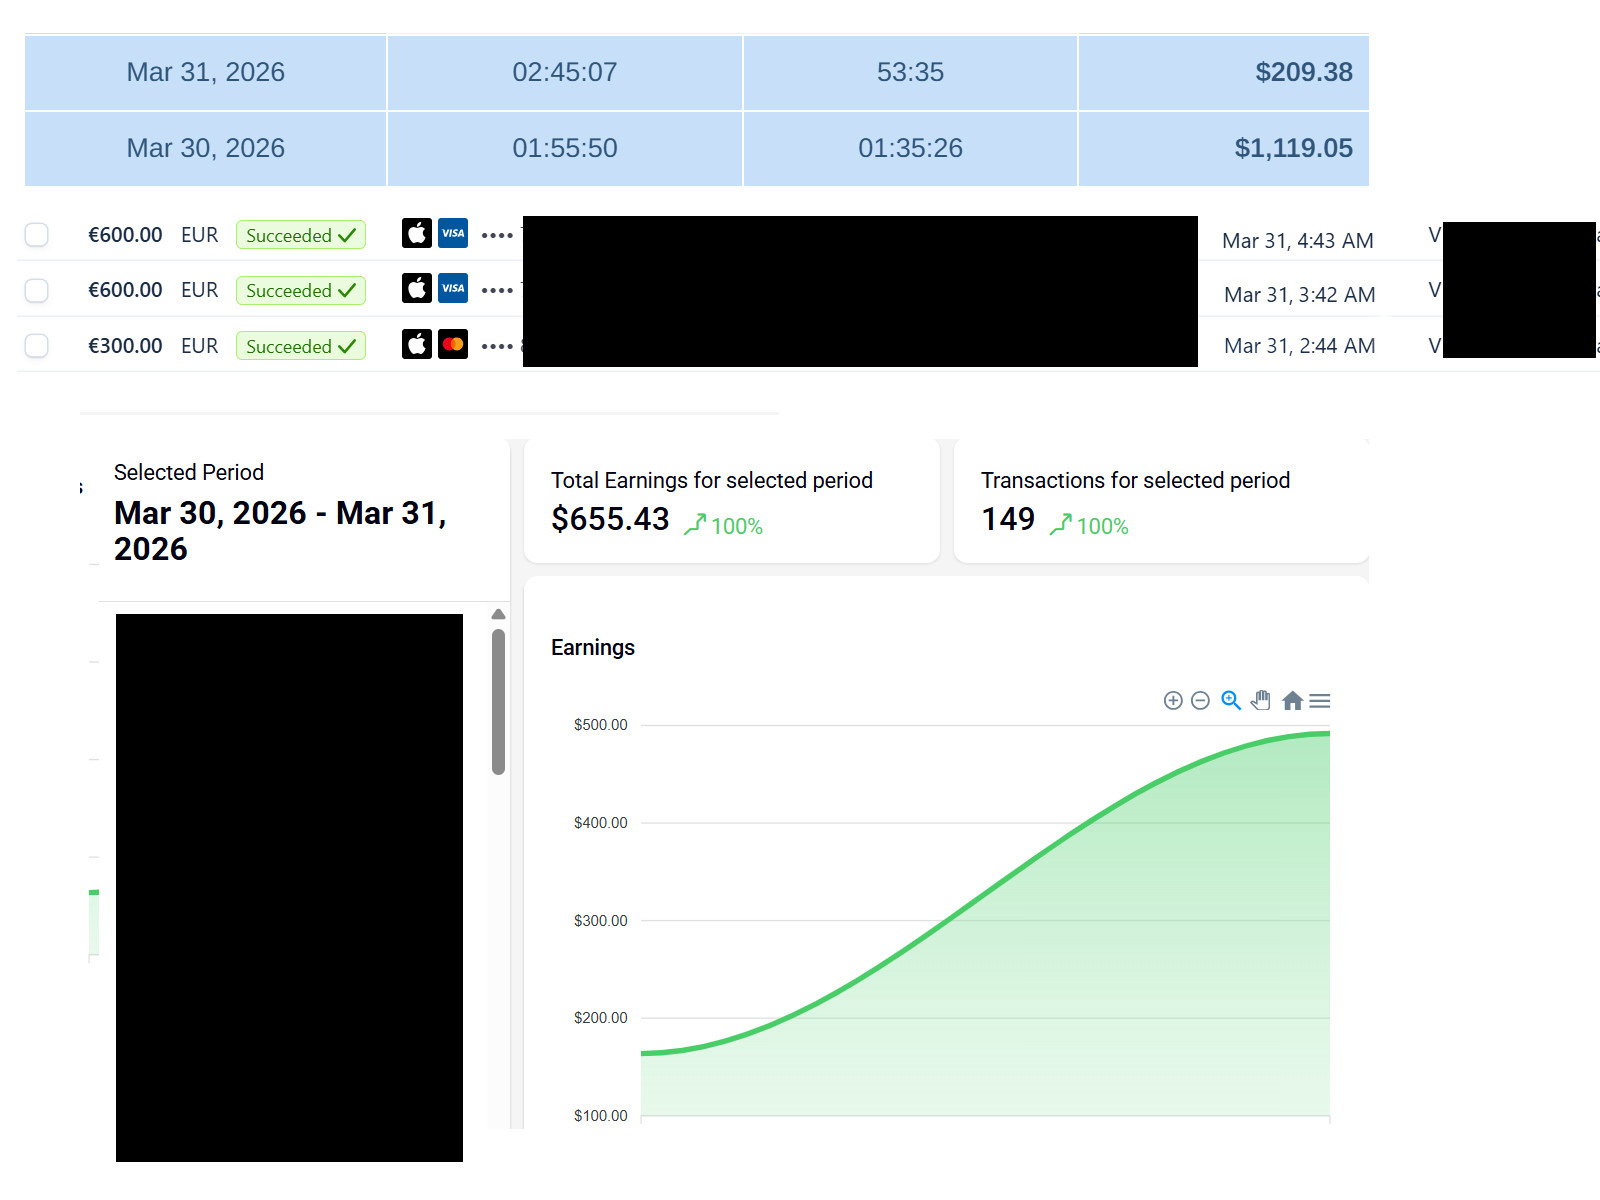Tick checkbox for Mar 31, 3:42 AM payment

[37, 290]
